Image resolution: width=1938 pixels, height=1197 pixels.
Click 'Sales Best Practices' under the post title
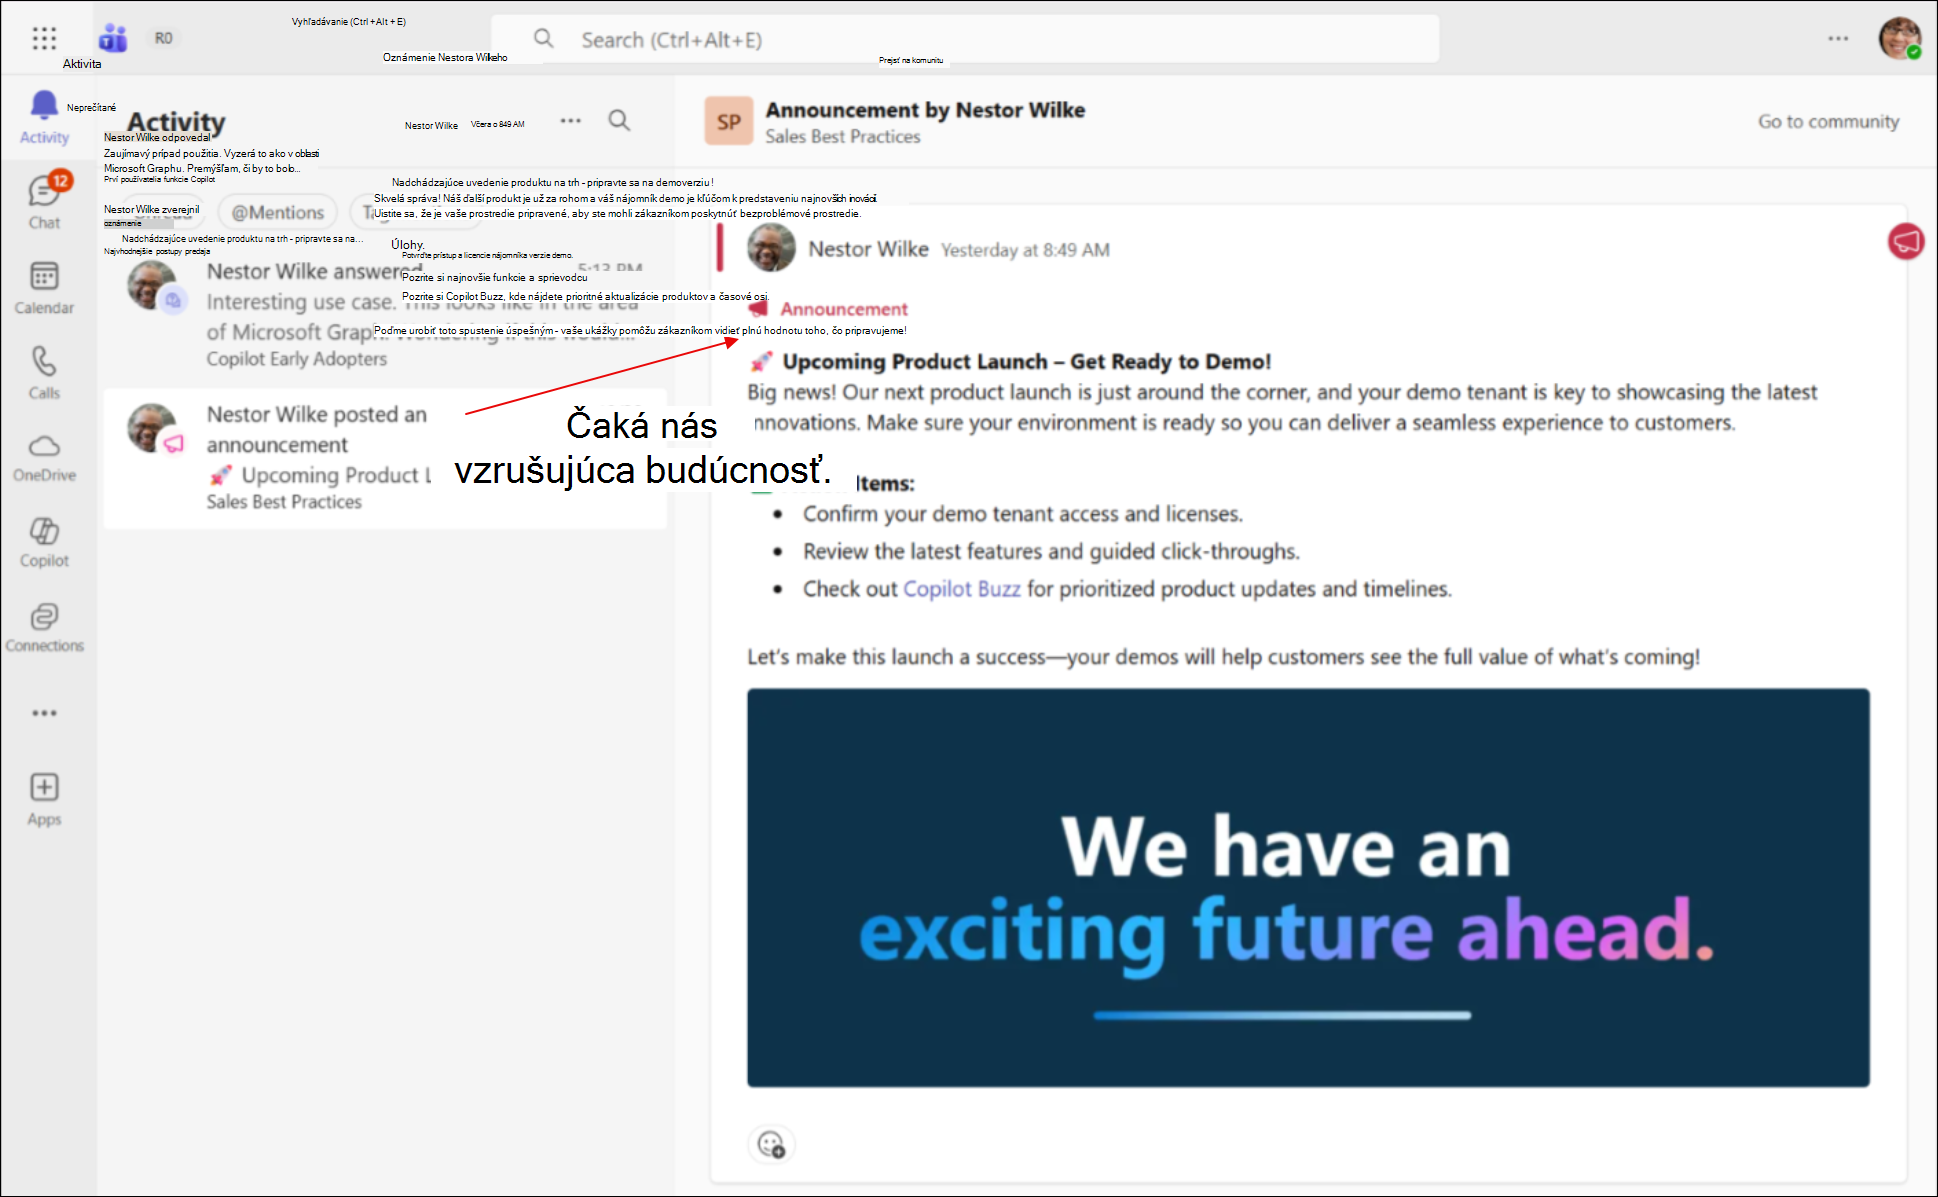click(x=843, y=137)
